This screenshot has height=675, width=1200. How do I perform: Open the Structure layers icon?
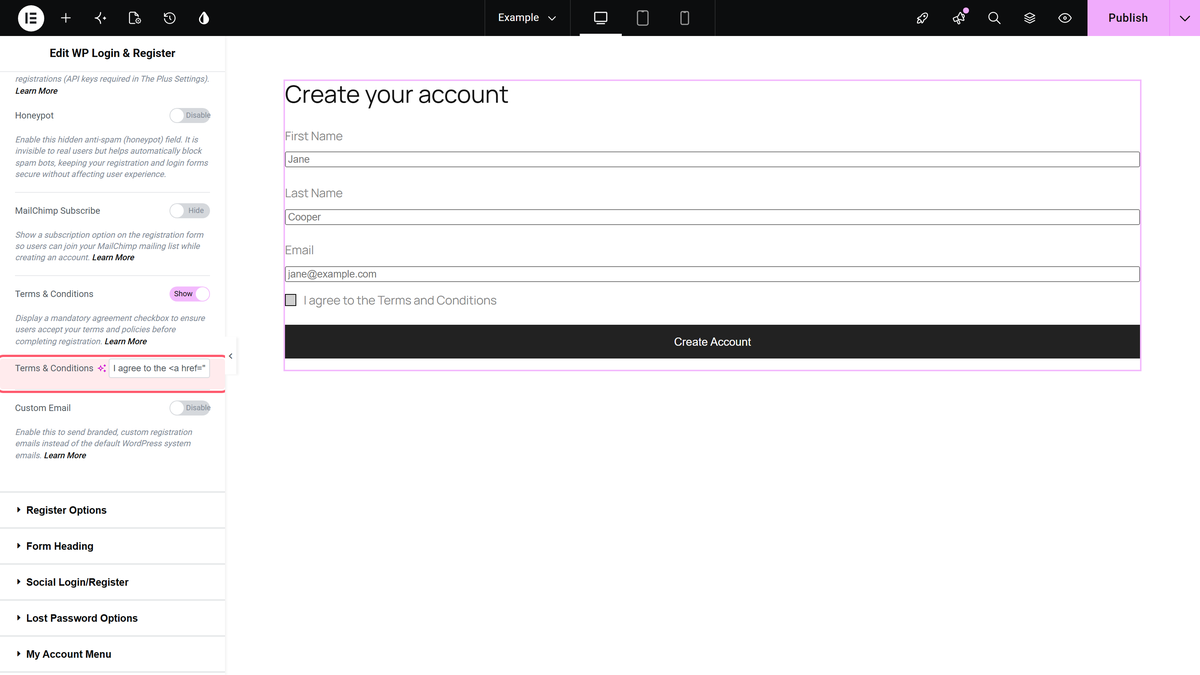pyautogui.click(x=1030, y=18)
